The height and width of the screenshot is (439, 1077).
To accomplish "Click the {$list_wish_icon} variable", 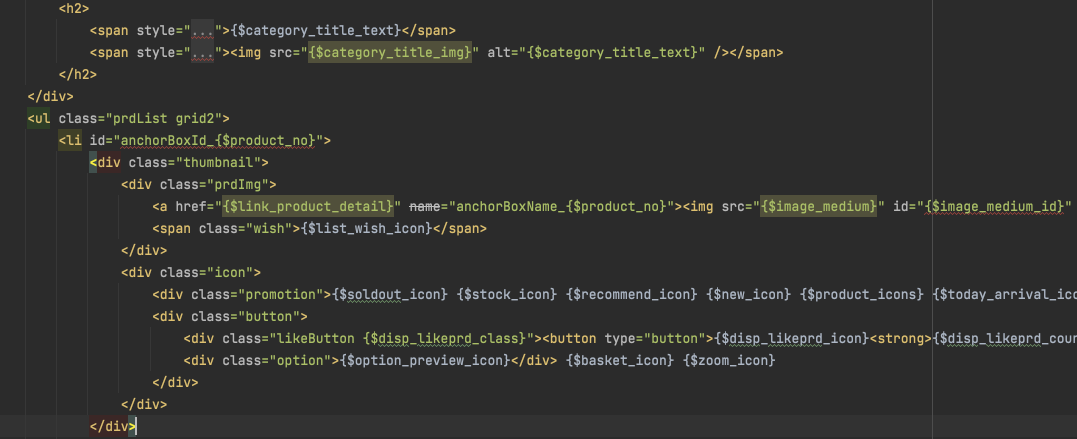I will click(366, 228).
